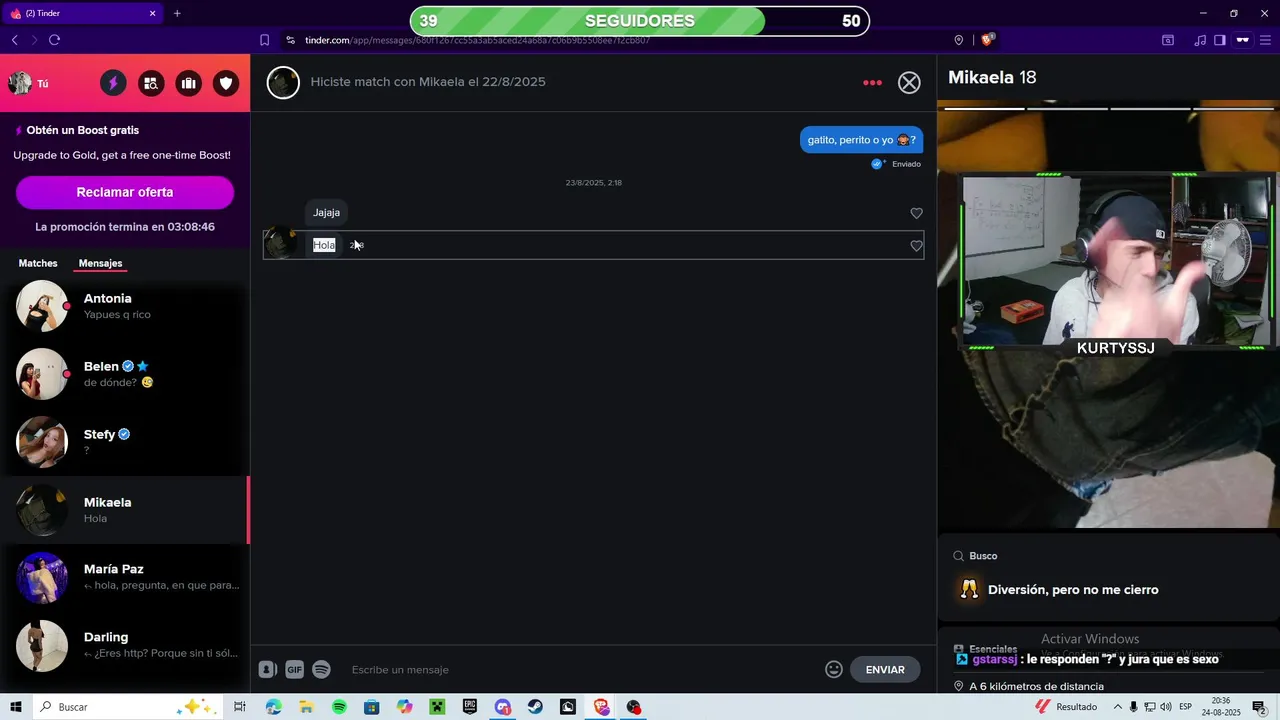Open the Windows Start menu

point(16,707)
